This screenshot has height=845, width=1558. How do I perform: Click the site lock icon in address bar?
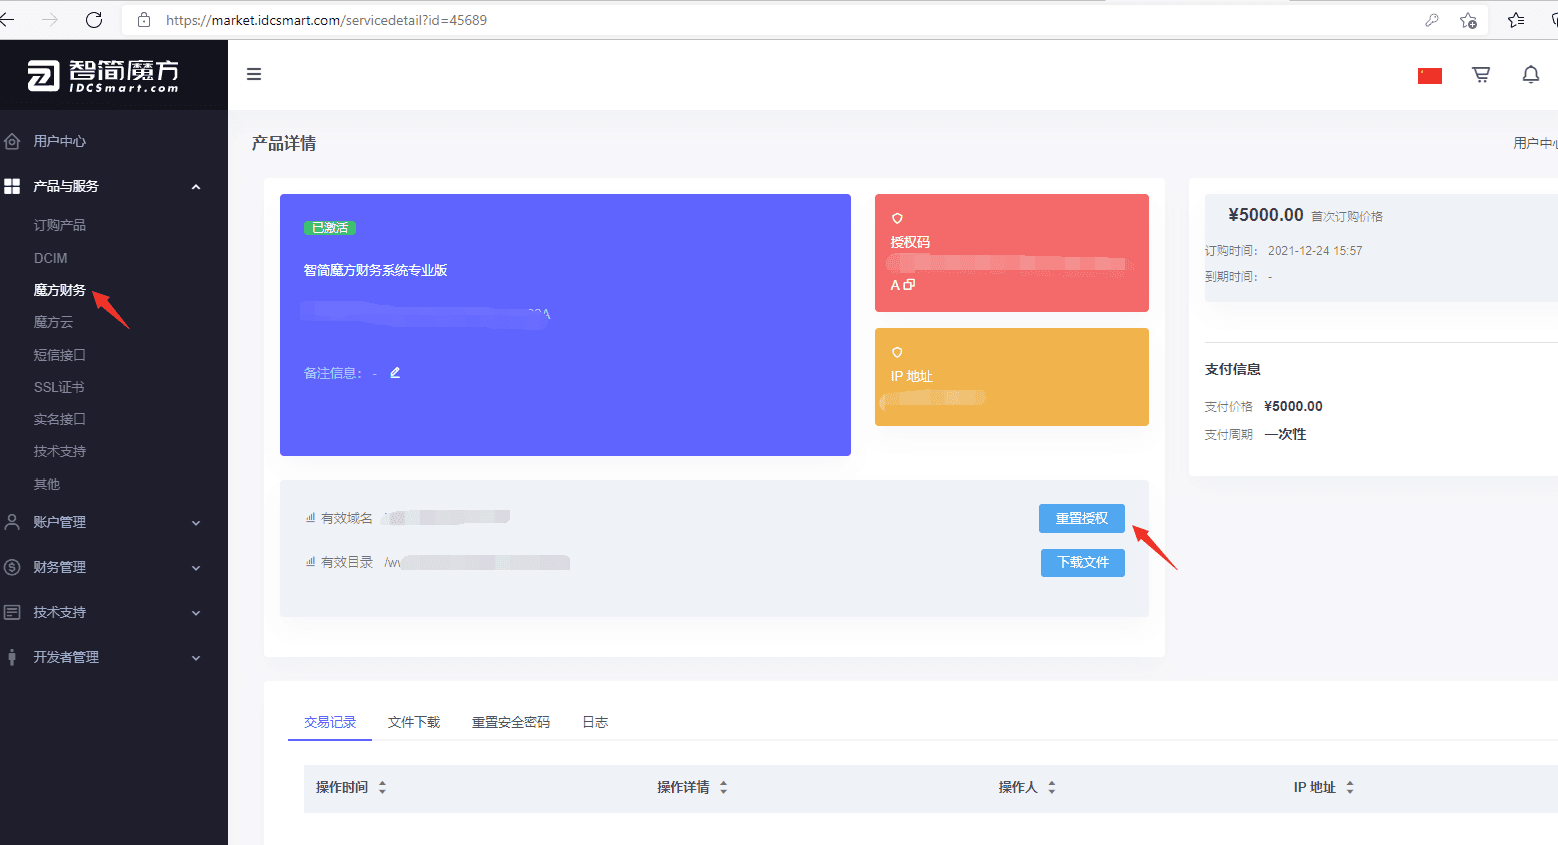[144, 20]
